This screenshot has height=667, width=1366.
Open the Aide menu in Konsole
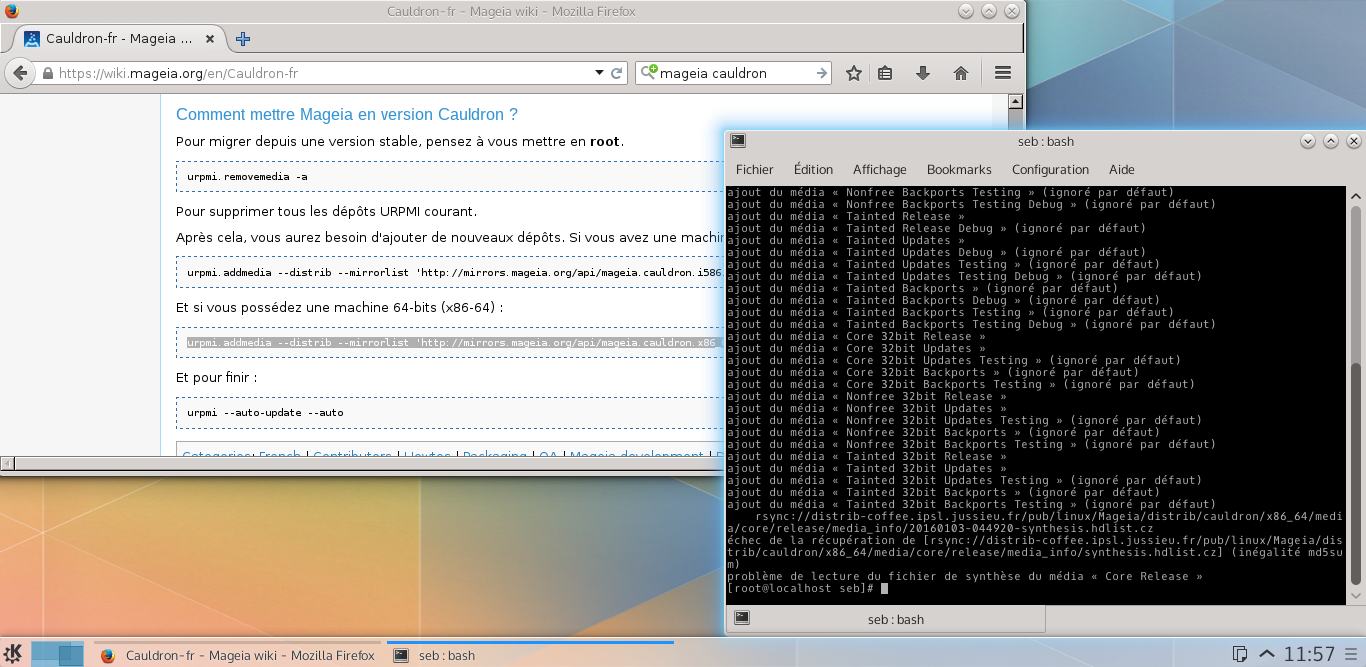[x=1122, y=169]
